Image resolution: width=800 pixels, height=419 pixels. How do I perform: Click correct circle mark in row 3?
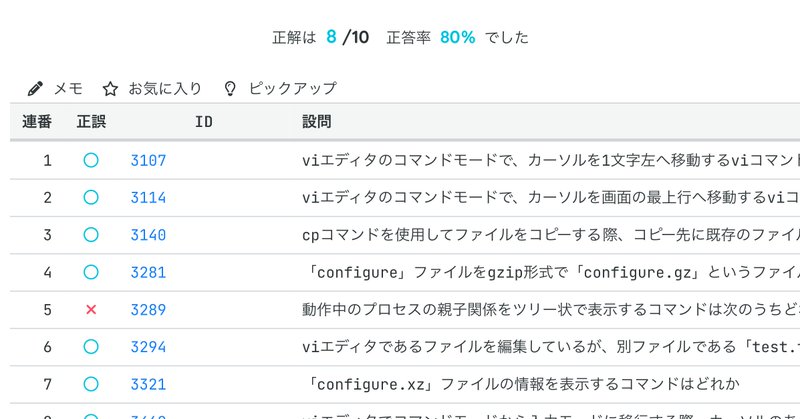(91, 235)
